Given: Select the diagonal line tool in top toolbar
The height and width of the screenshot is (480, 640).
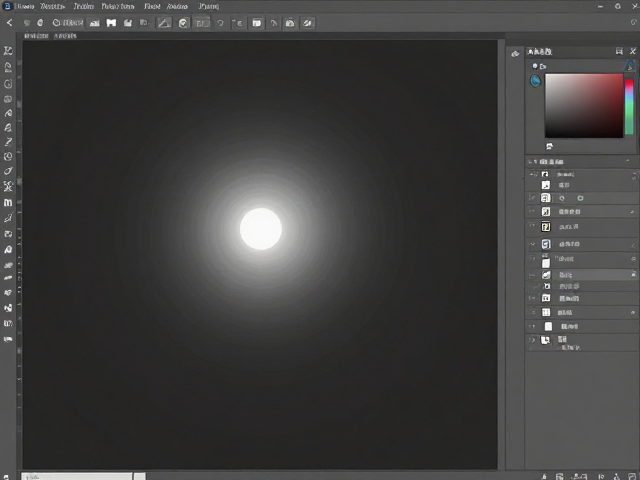Looking at the screenshot, I should click(164, 23).
